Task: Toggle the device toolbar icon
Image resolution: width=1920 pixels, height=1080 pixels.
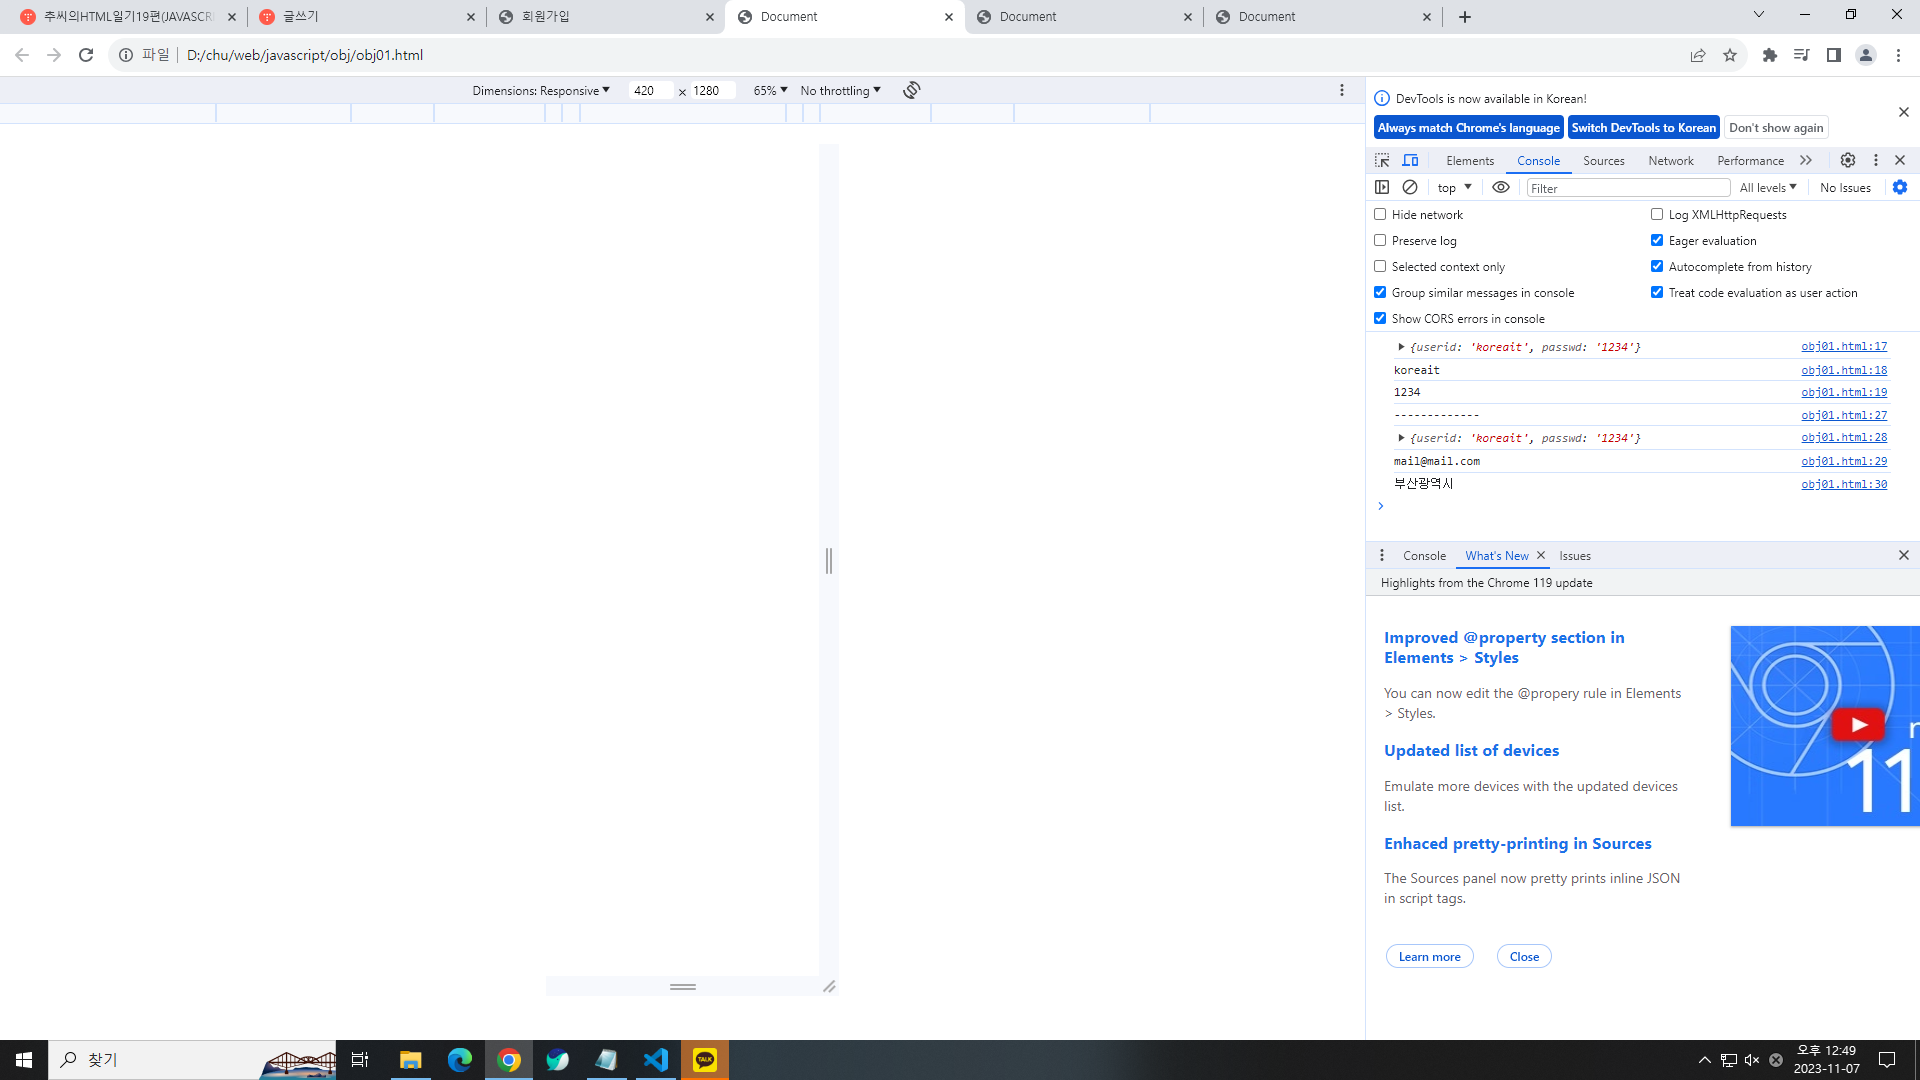Action: [1410, 160]
